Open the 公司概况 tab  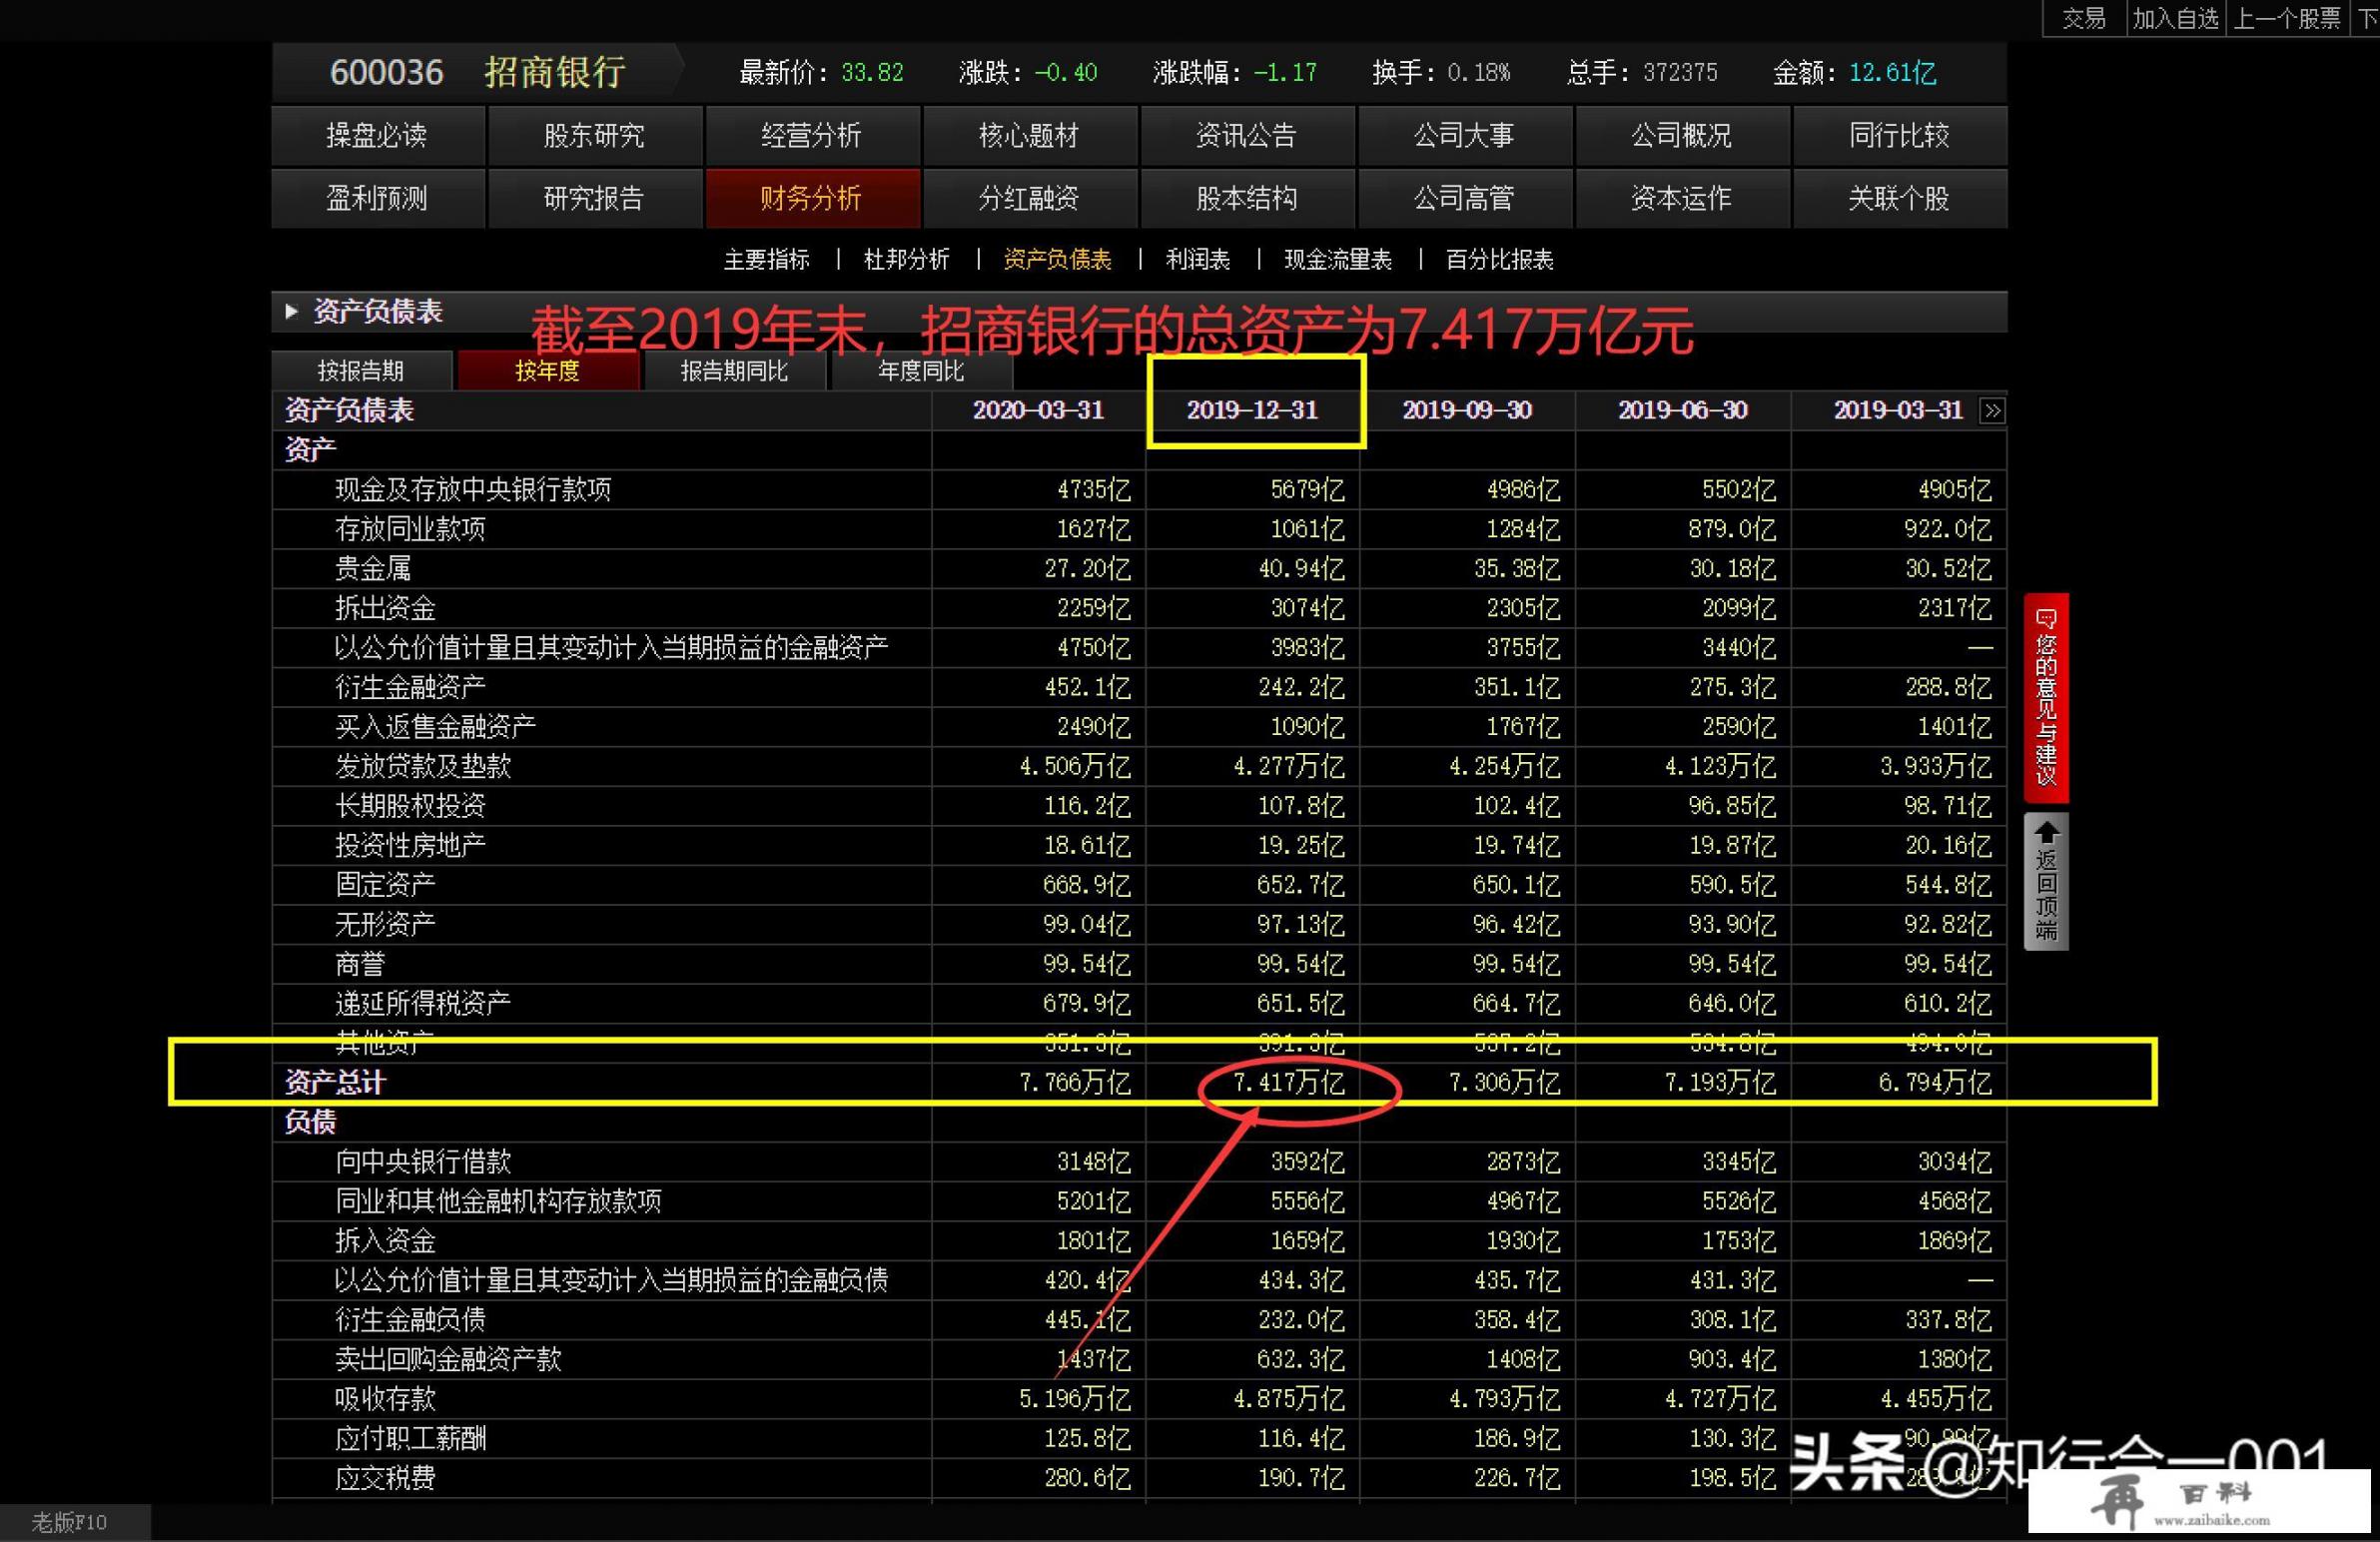pyautogui.click(x=1681, y=135)
